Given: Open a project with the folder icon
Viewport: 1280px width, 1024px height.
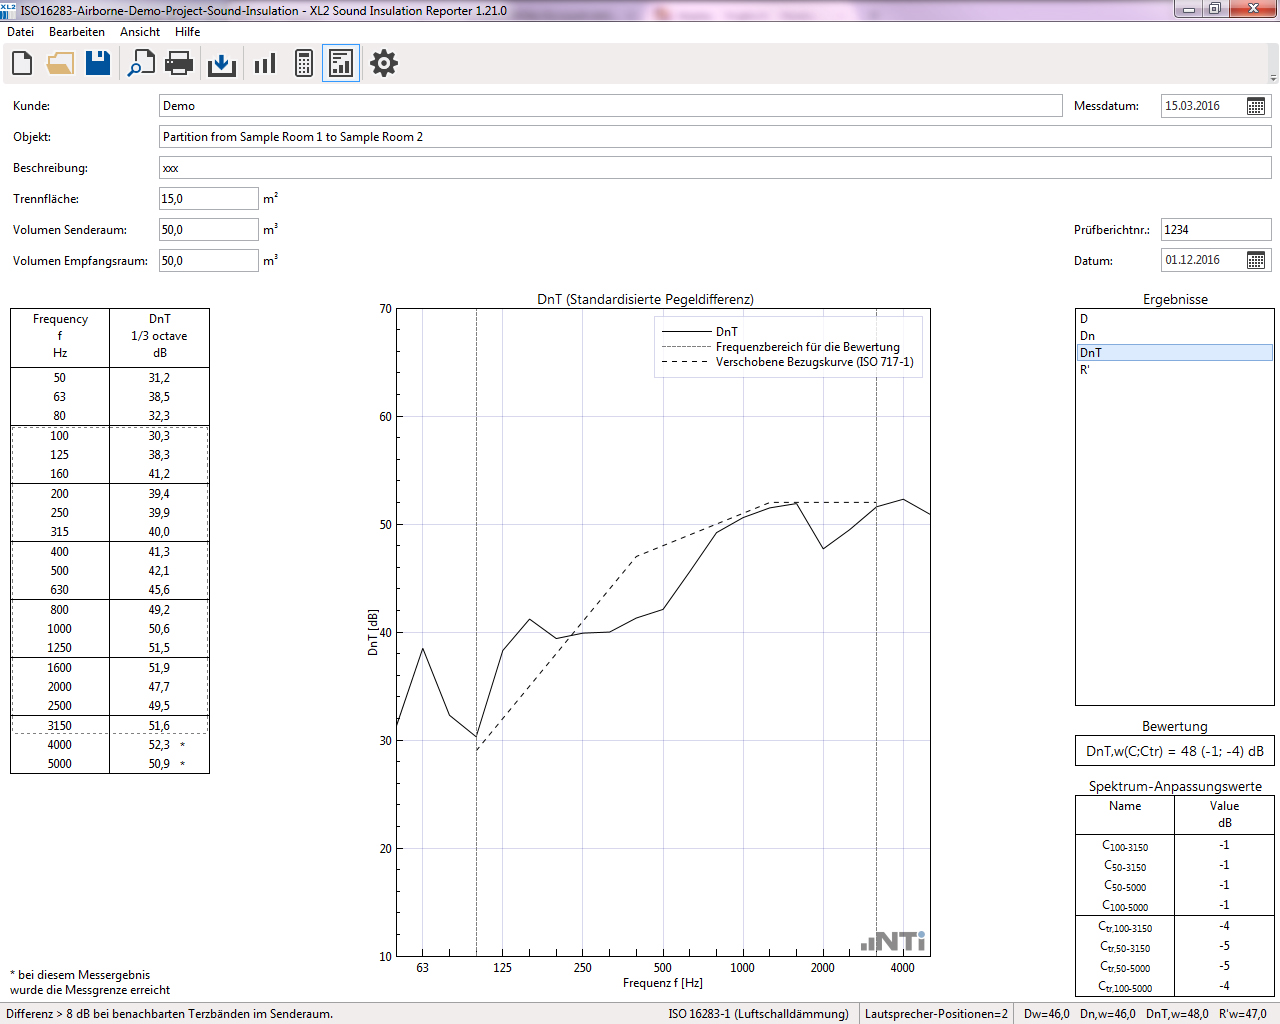Looking at the screenshot, I should [60, 64].
